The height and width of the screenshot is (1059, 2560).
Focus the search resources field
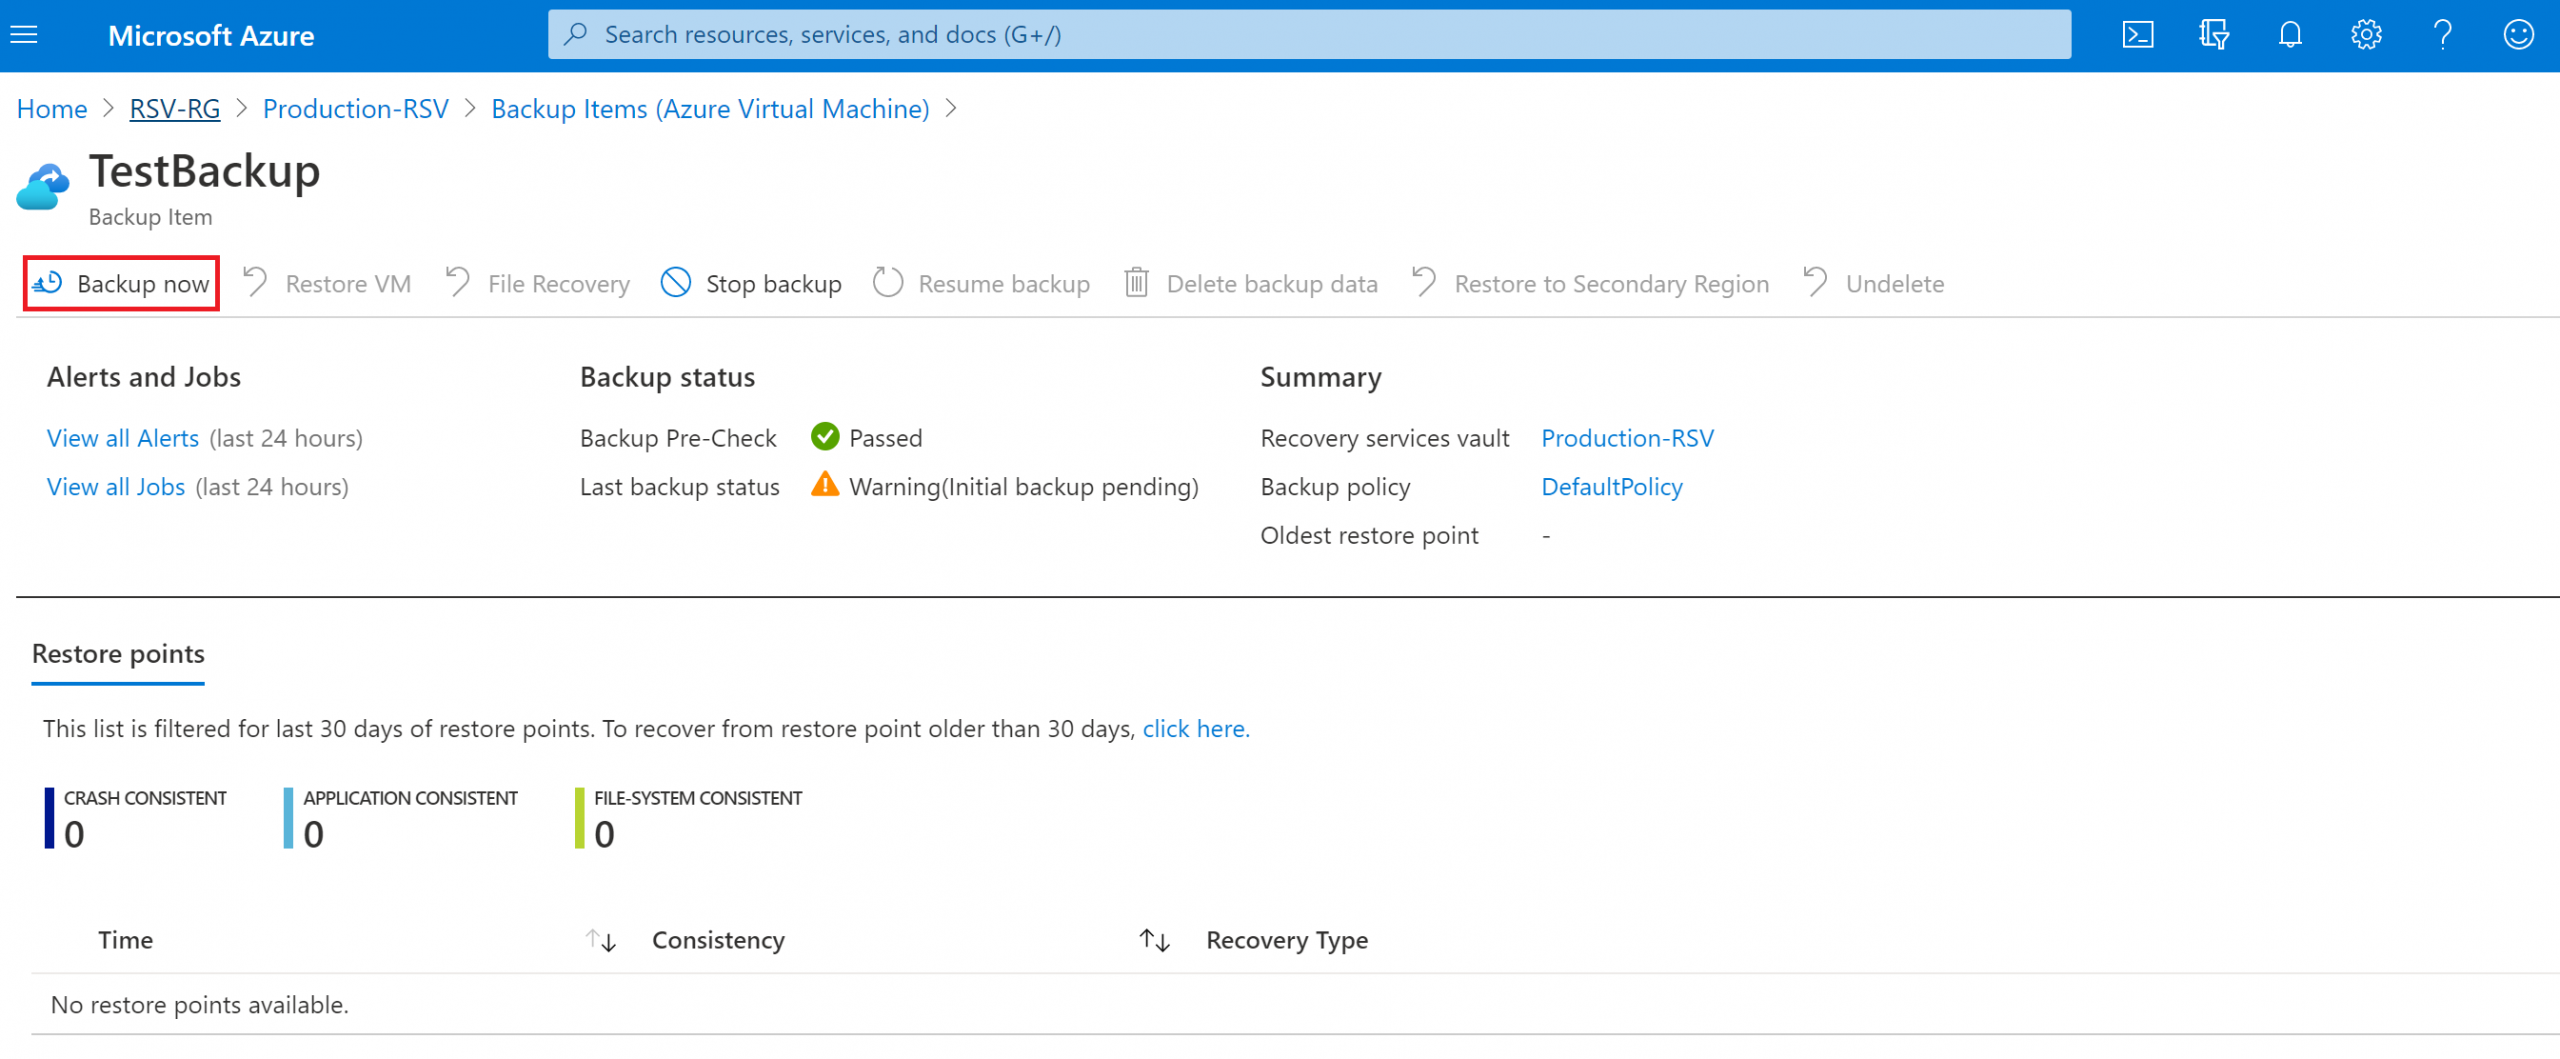tap(1309, 35)
